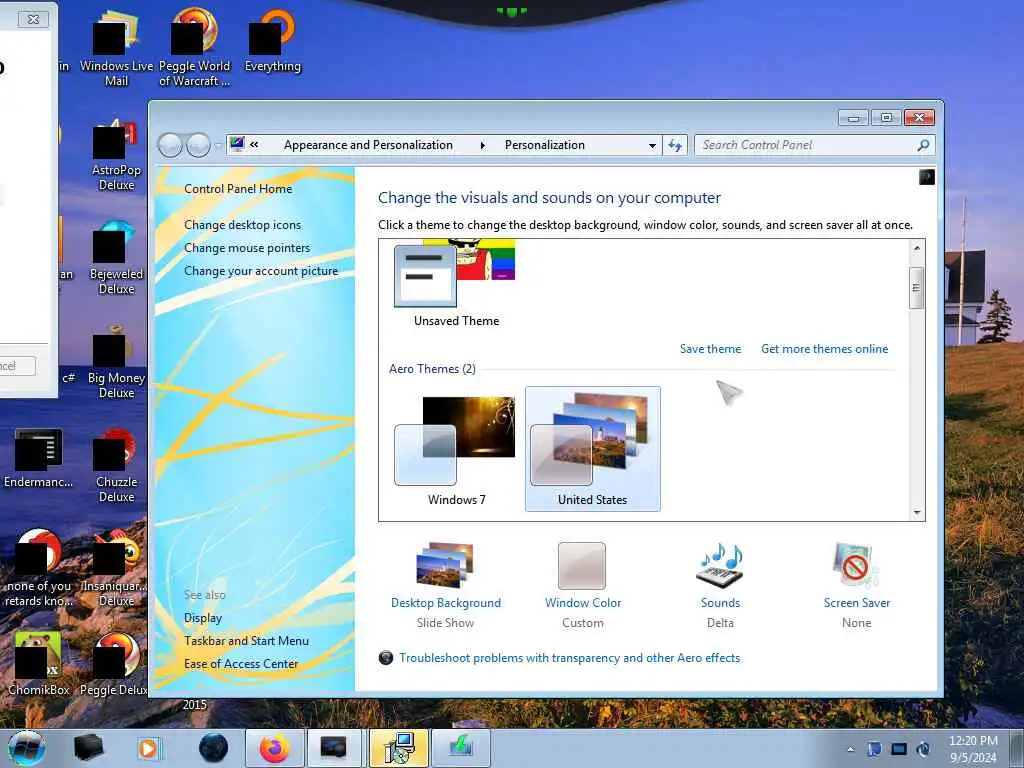This screenshot has width=1024, height=768.
Task: Click the taskbar clock showing 12:20 PM
Action: 973,749
